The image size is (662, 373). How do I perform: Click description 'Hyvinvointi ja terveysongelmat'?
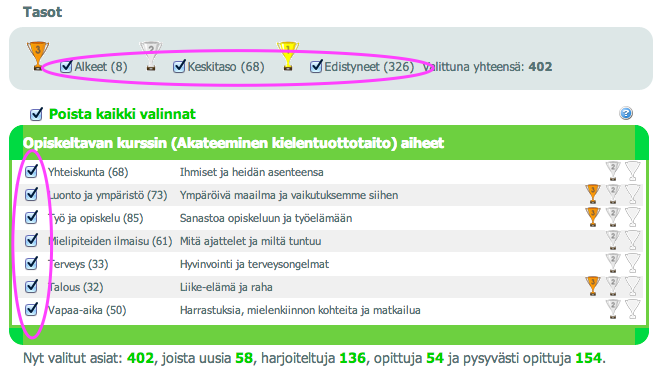(x=254, y=264)
